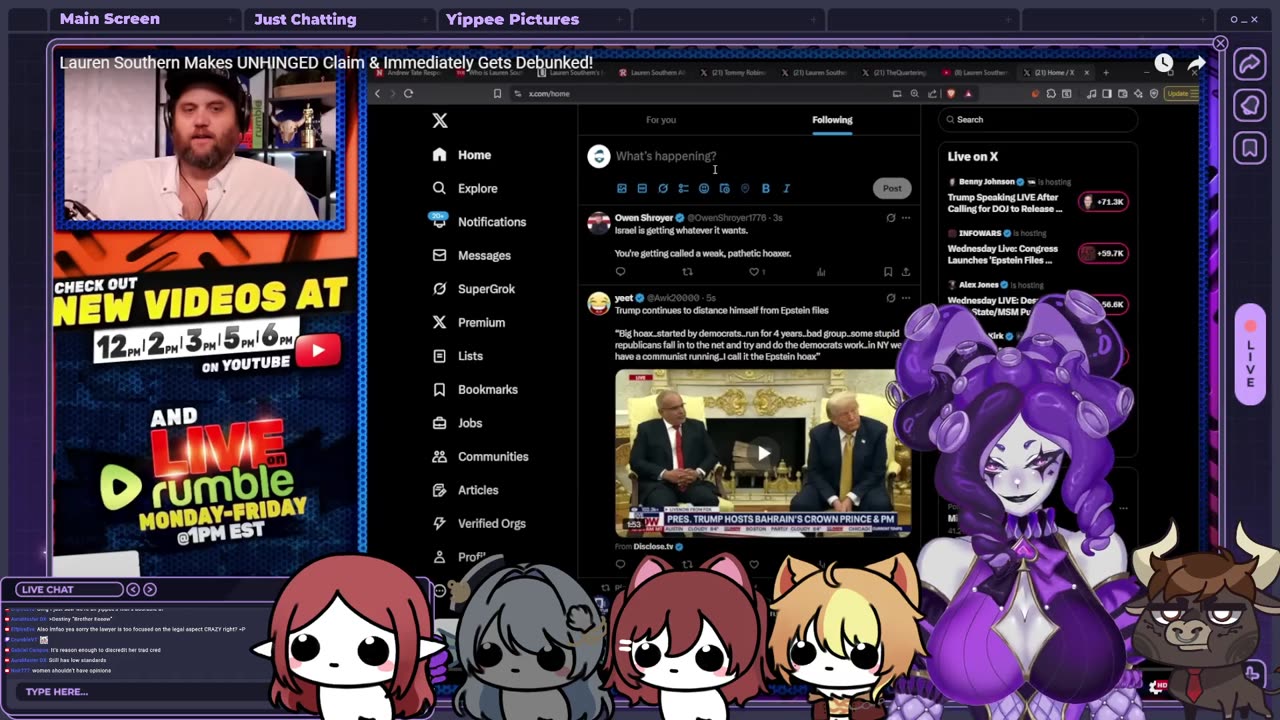Click the overlay share arrow icon

1249,65
